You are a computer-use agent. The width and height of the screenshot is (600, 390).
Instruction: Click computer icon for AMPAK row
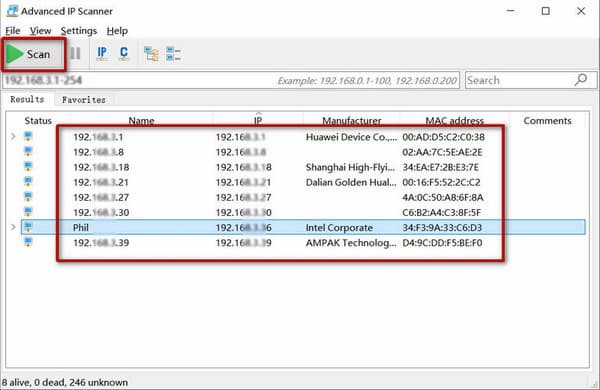pyautogui.click(x=28, y=242)
